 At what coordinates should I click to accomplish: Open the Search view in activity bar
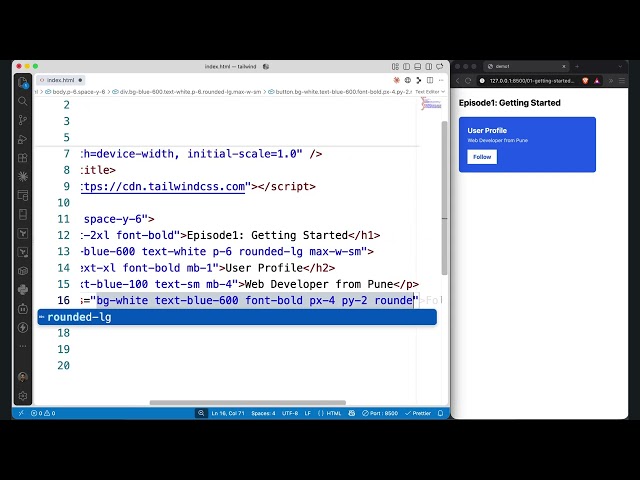23,101
